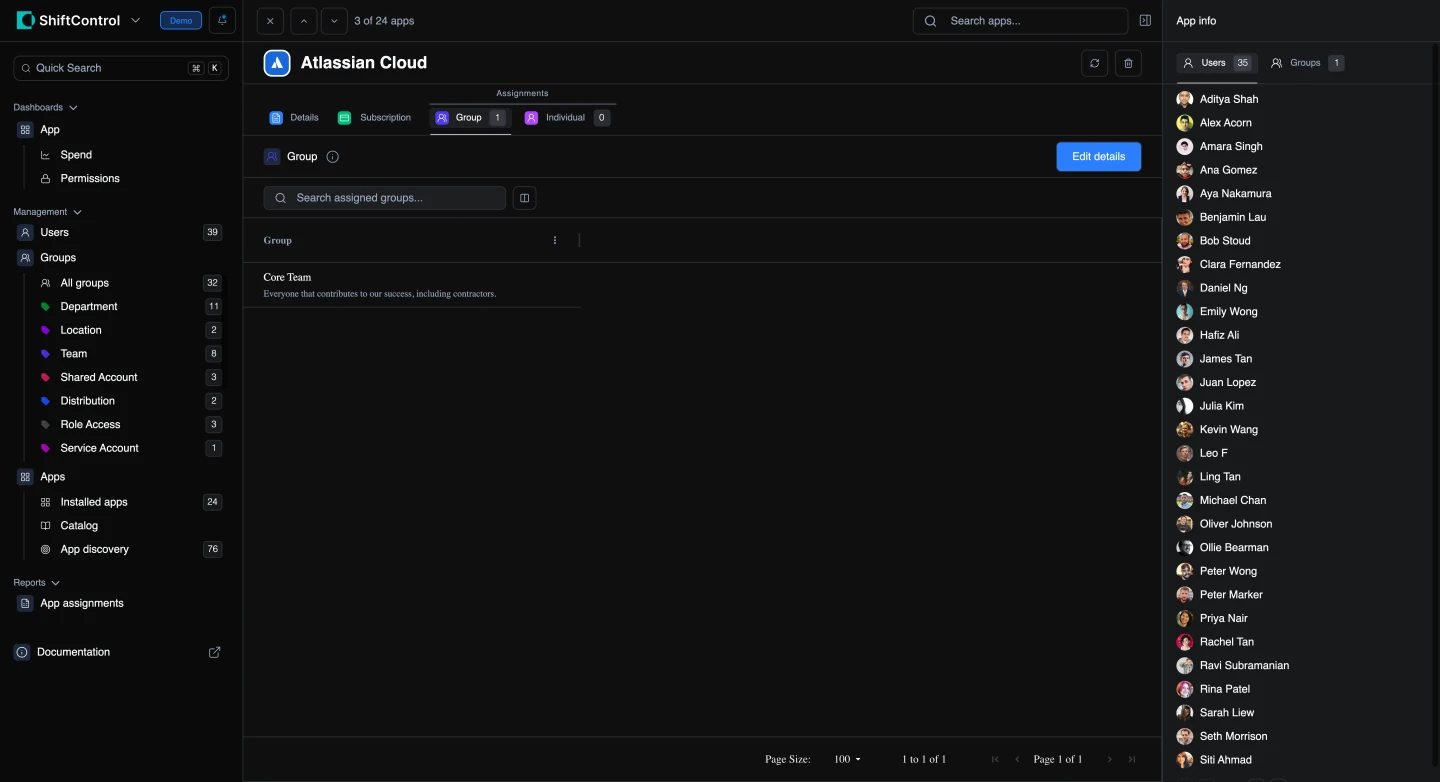Focus the Search assigned groups field

[385, 198]
